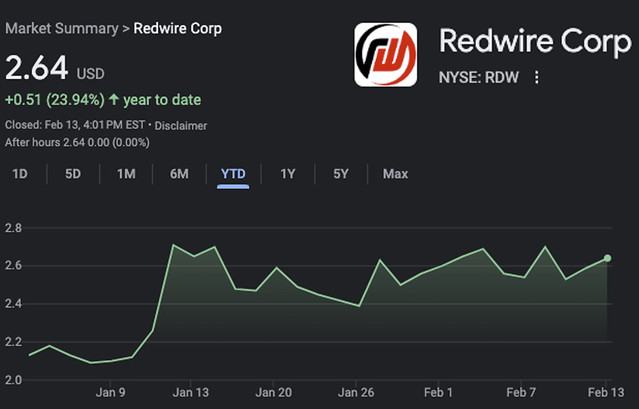
Task: Select the 1D time range tab
Action: (x=20, y=174)
